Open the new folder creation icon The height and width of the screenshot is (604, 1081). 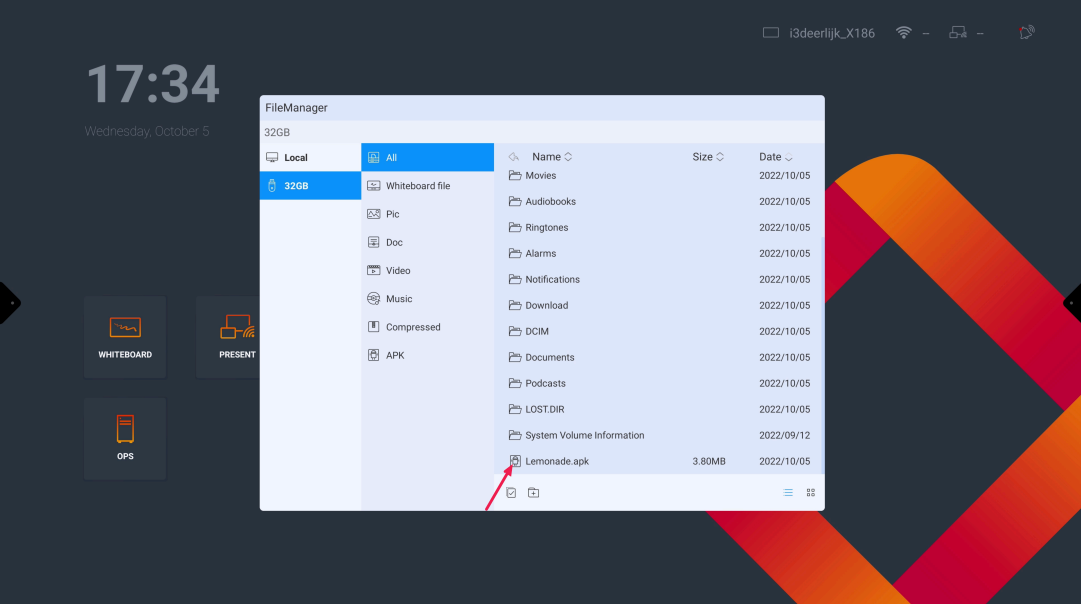pyautogui.click(x=533, y=492)
